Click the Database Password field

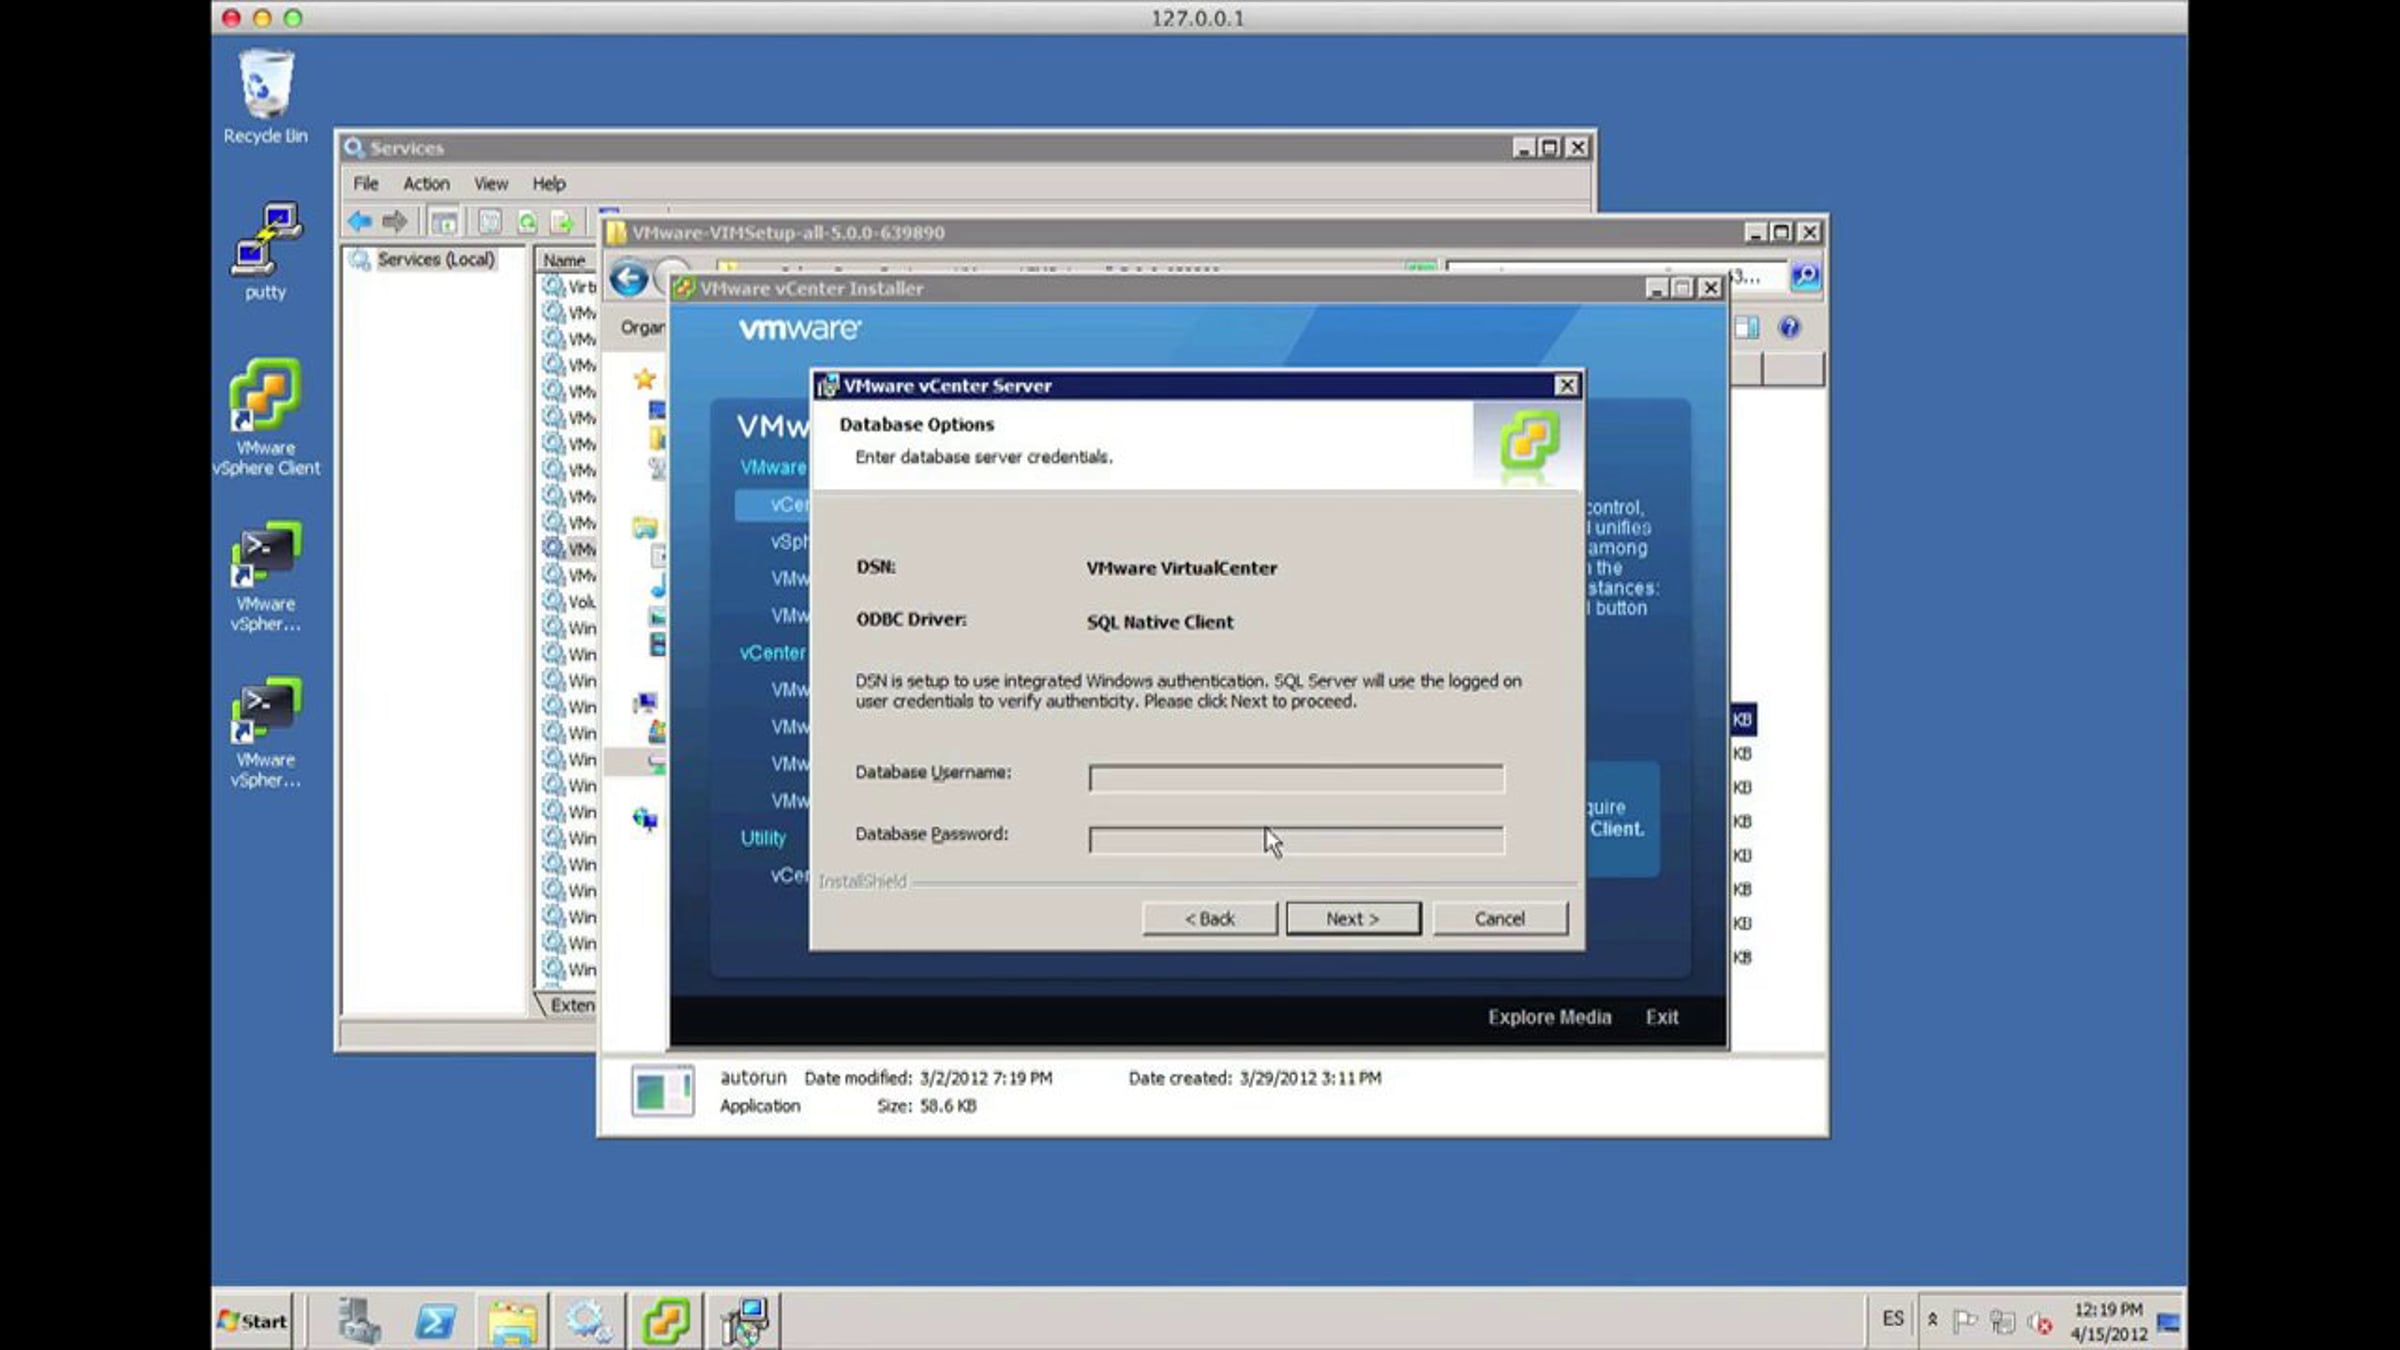1296,840
